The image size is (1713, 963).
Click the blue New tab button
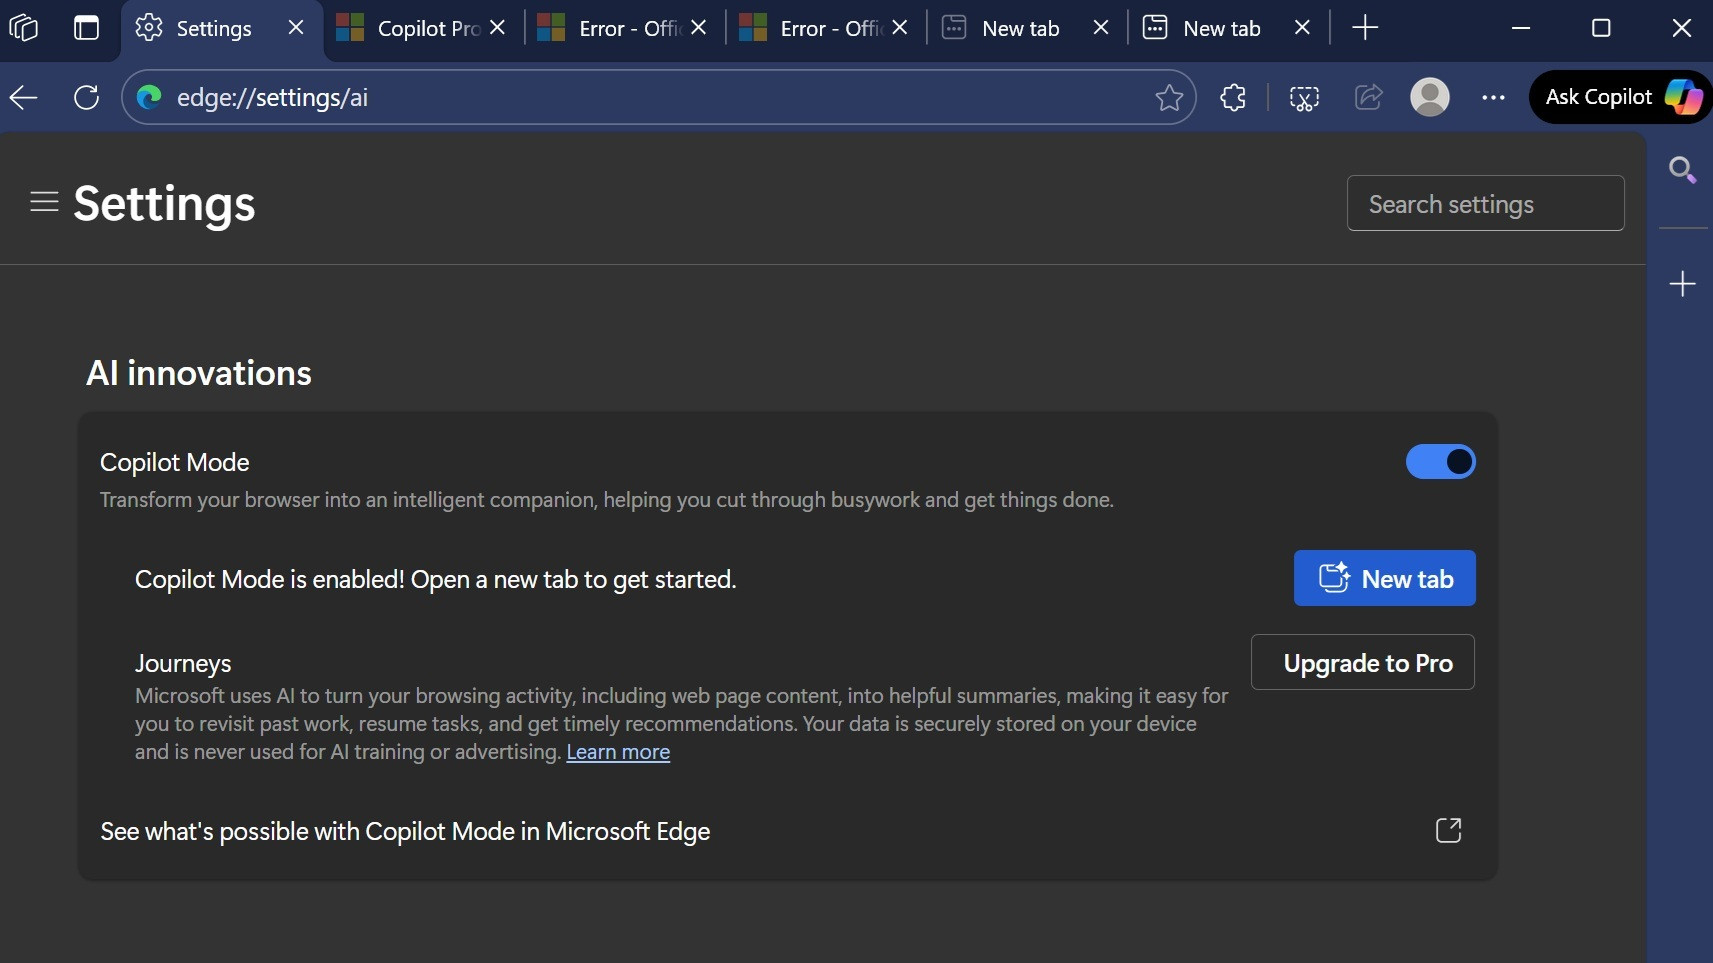[x=1385, y=578]
